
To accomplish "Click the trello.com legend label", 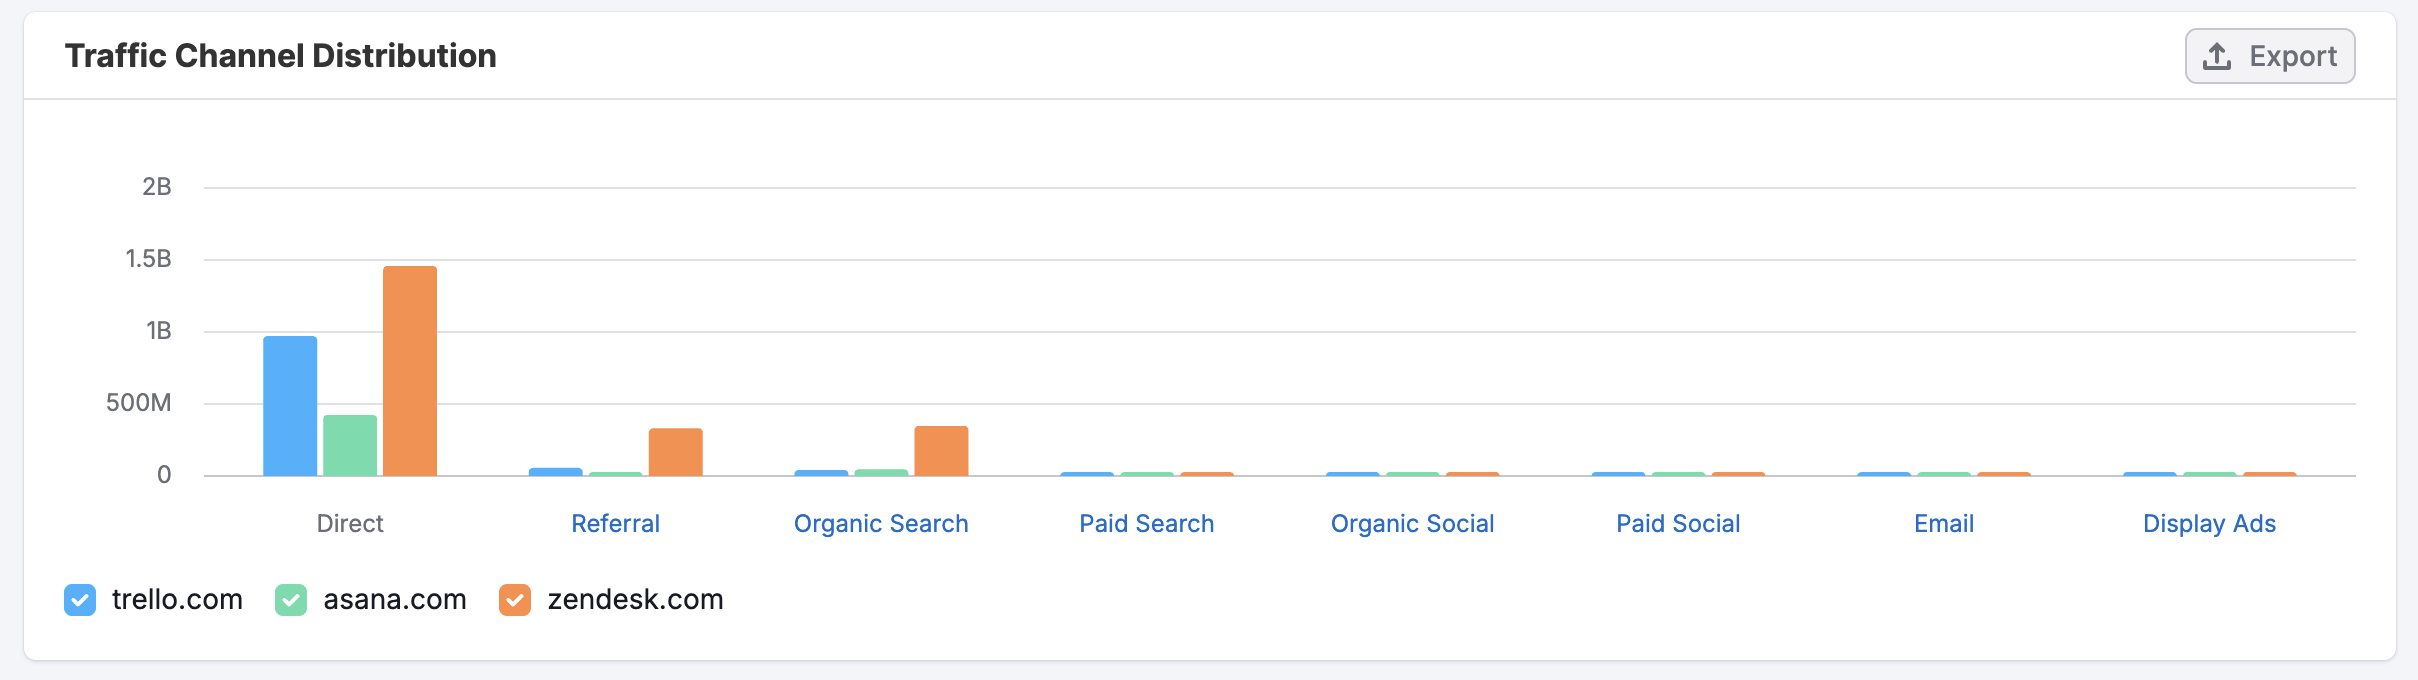I will pyautogui.click(x=177, y=600).
